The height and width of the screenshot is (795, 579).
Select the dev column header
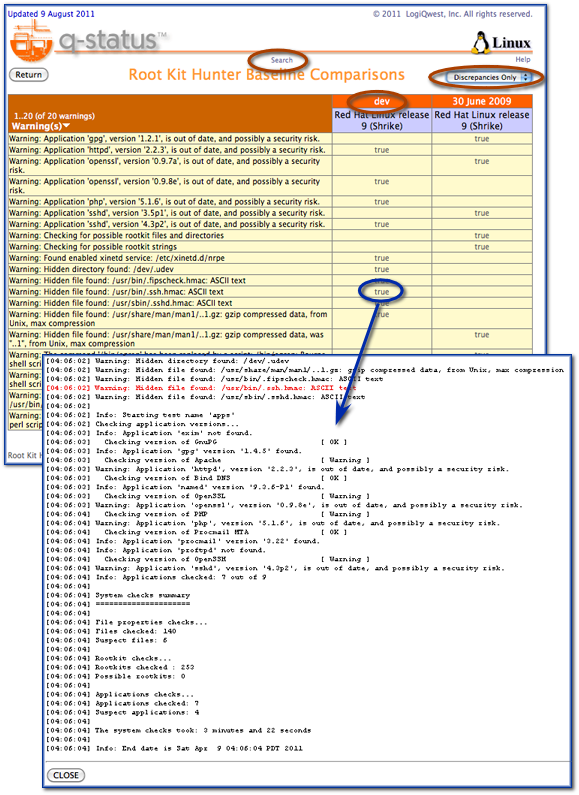coord(382,101)
